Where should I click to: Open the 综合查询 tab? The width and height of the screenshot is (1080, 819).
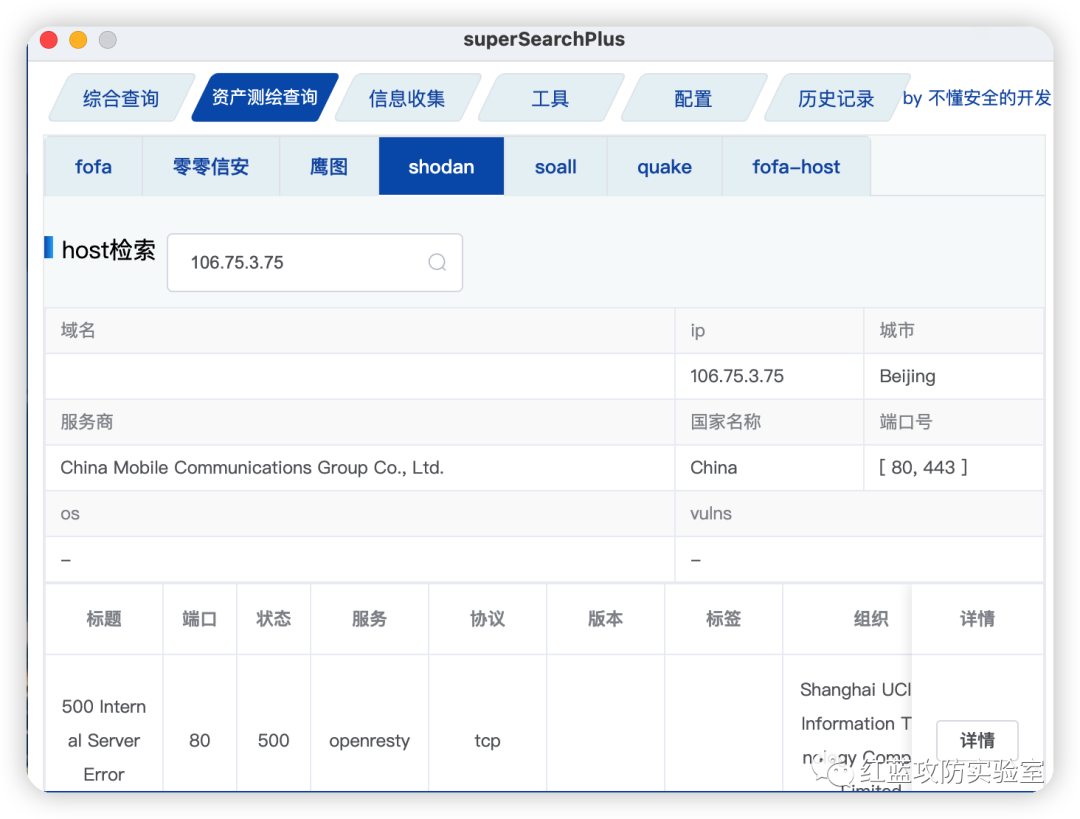click(121, 99)
